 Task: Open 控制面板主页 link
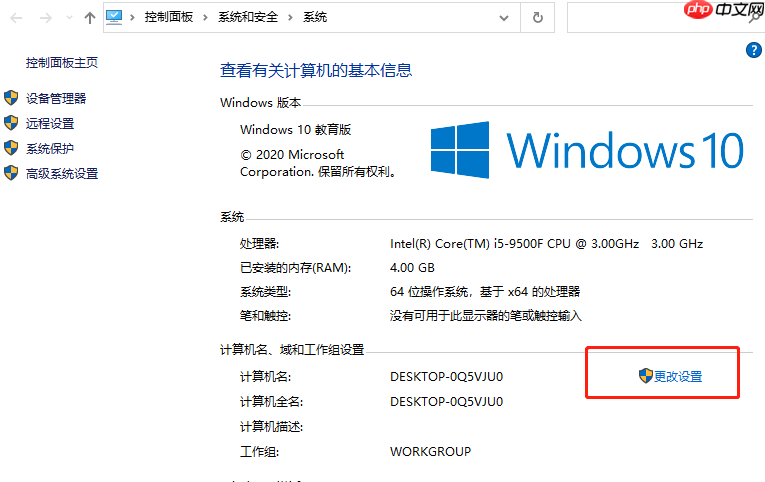coord(62,62)
